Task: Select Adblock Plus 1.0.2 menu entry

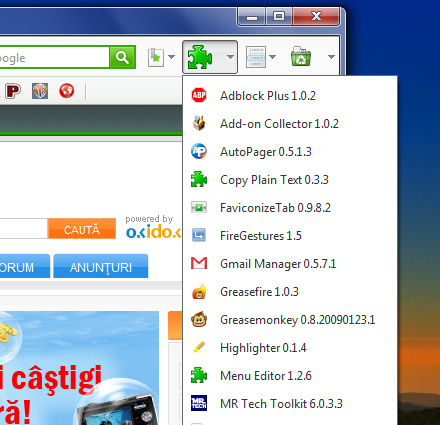Action: [x=290, y=96]
